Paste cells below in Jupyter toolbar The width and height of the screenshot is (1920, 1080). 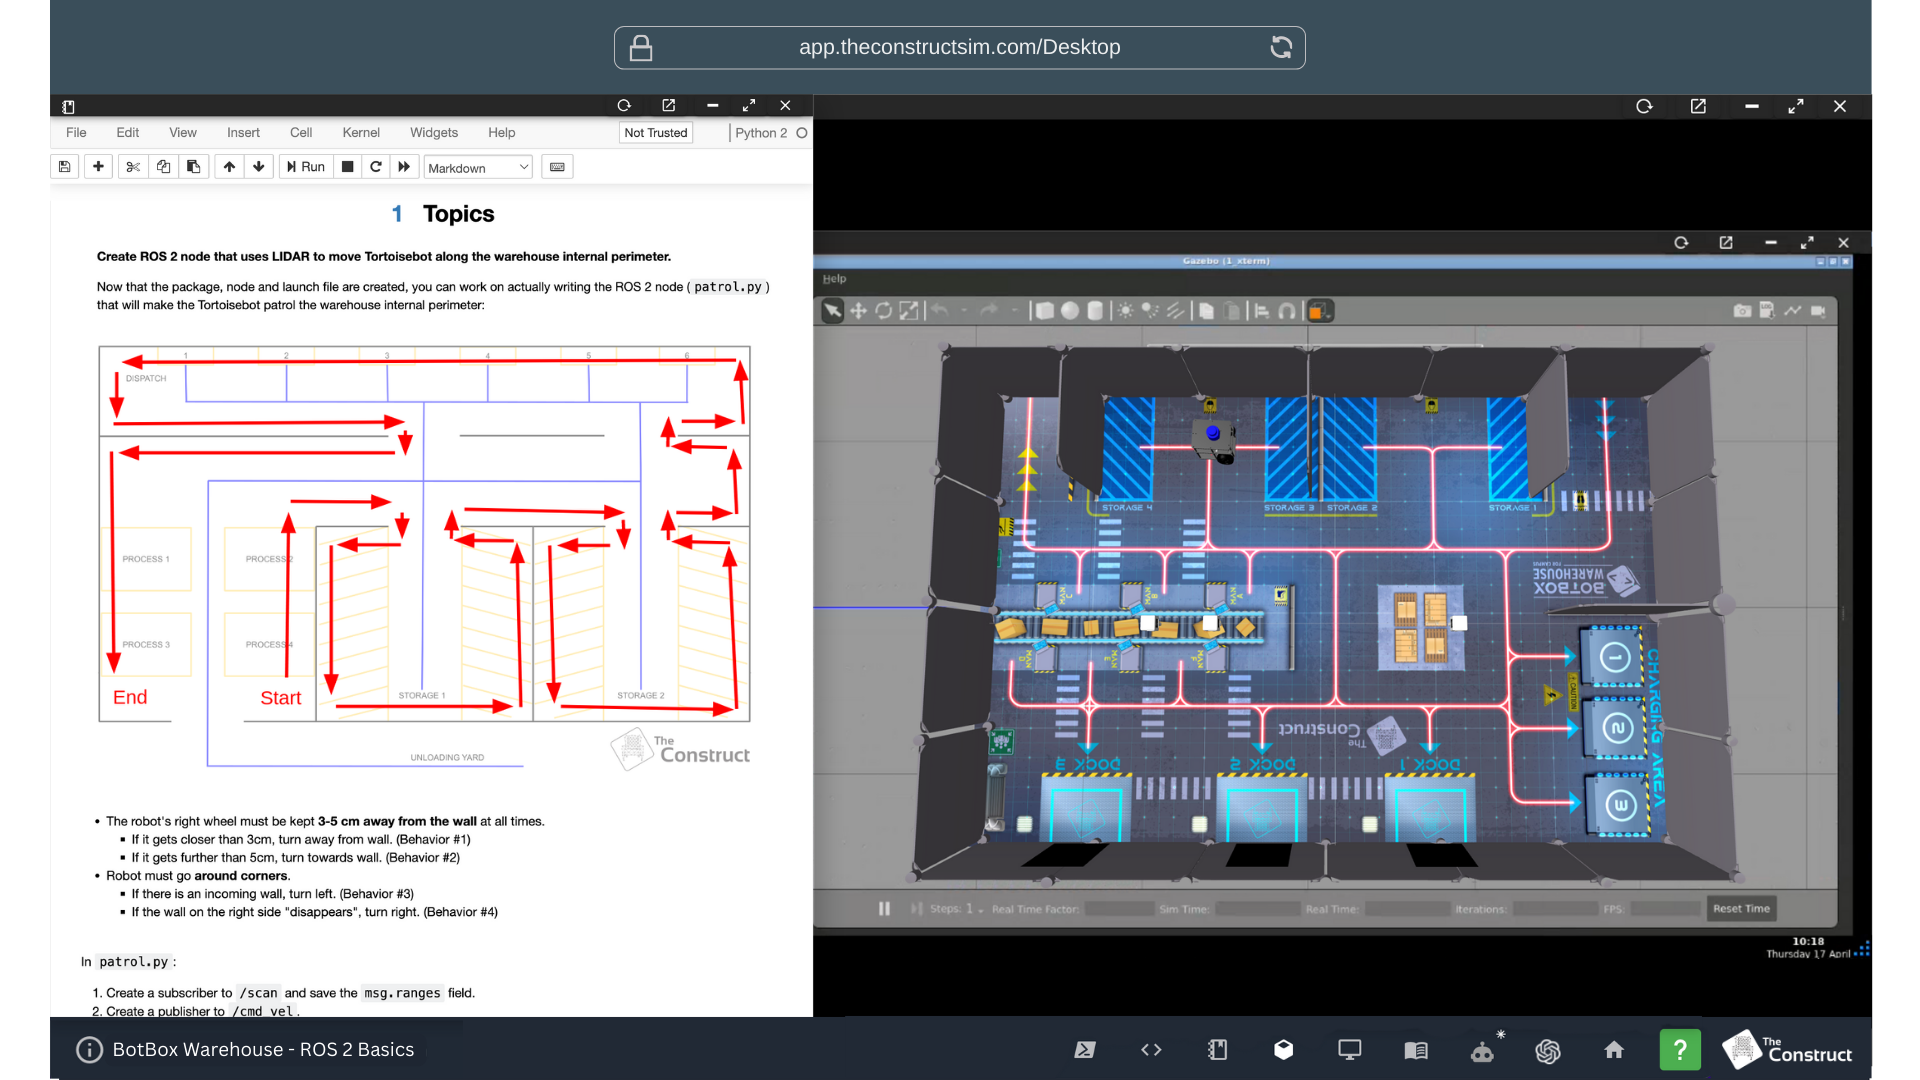tap(193, 167)
